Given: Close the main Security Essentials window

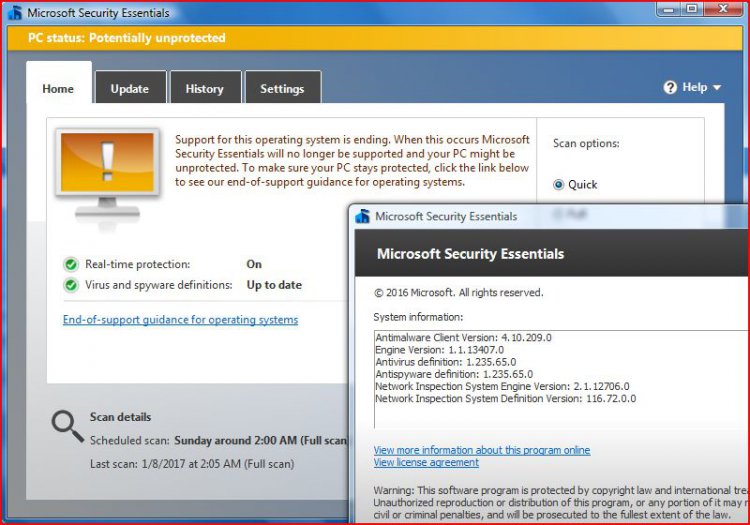Looking at the screenshot, I should pyautogui.click(x=724, y=9).
